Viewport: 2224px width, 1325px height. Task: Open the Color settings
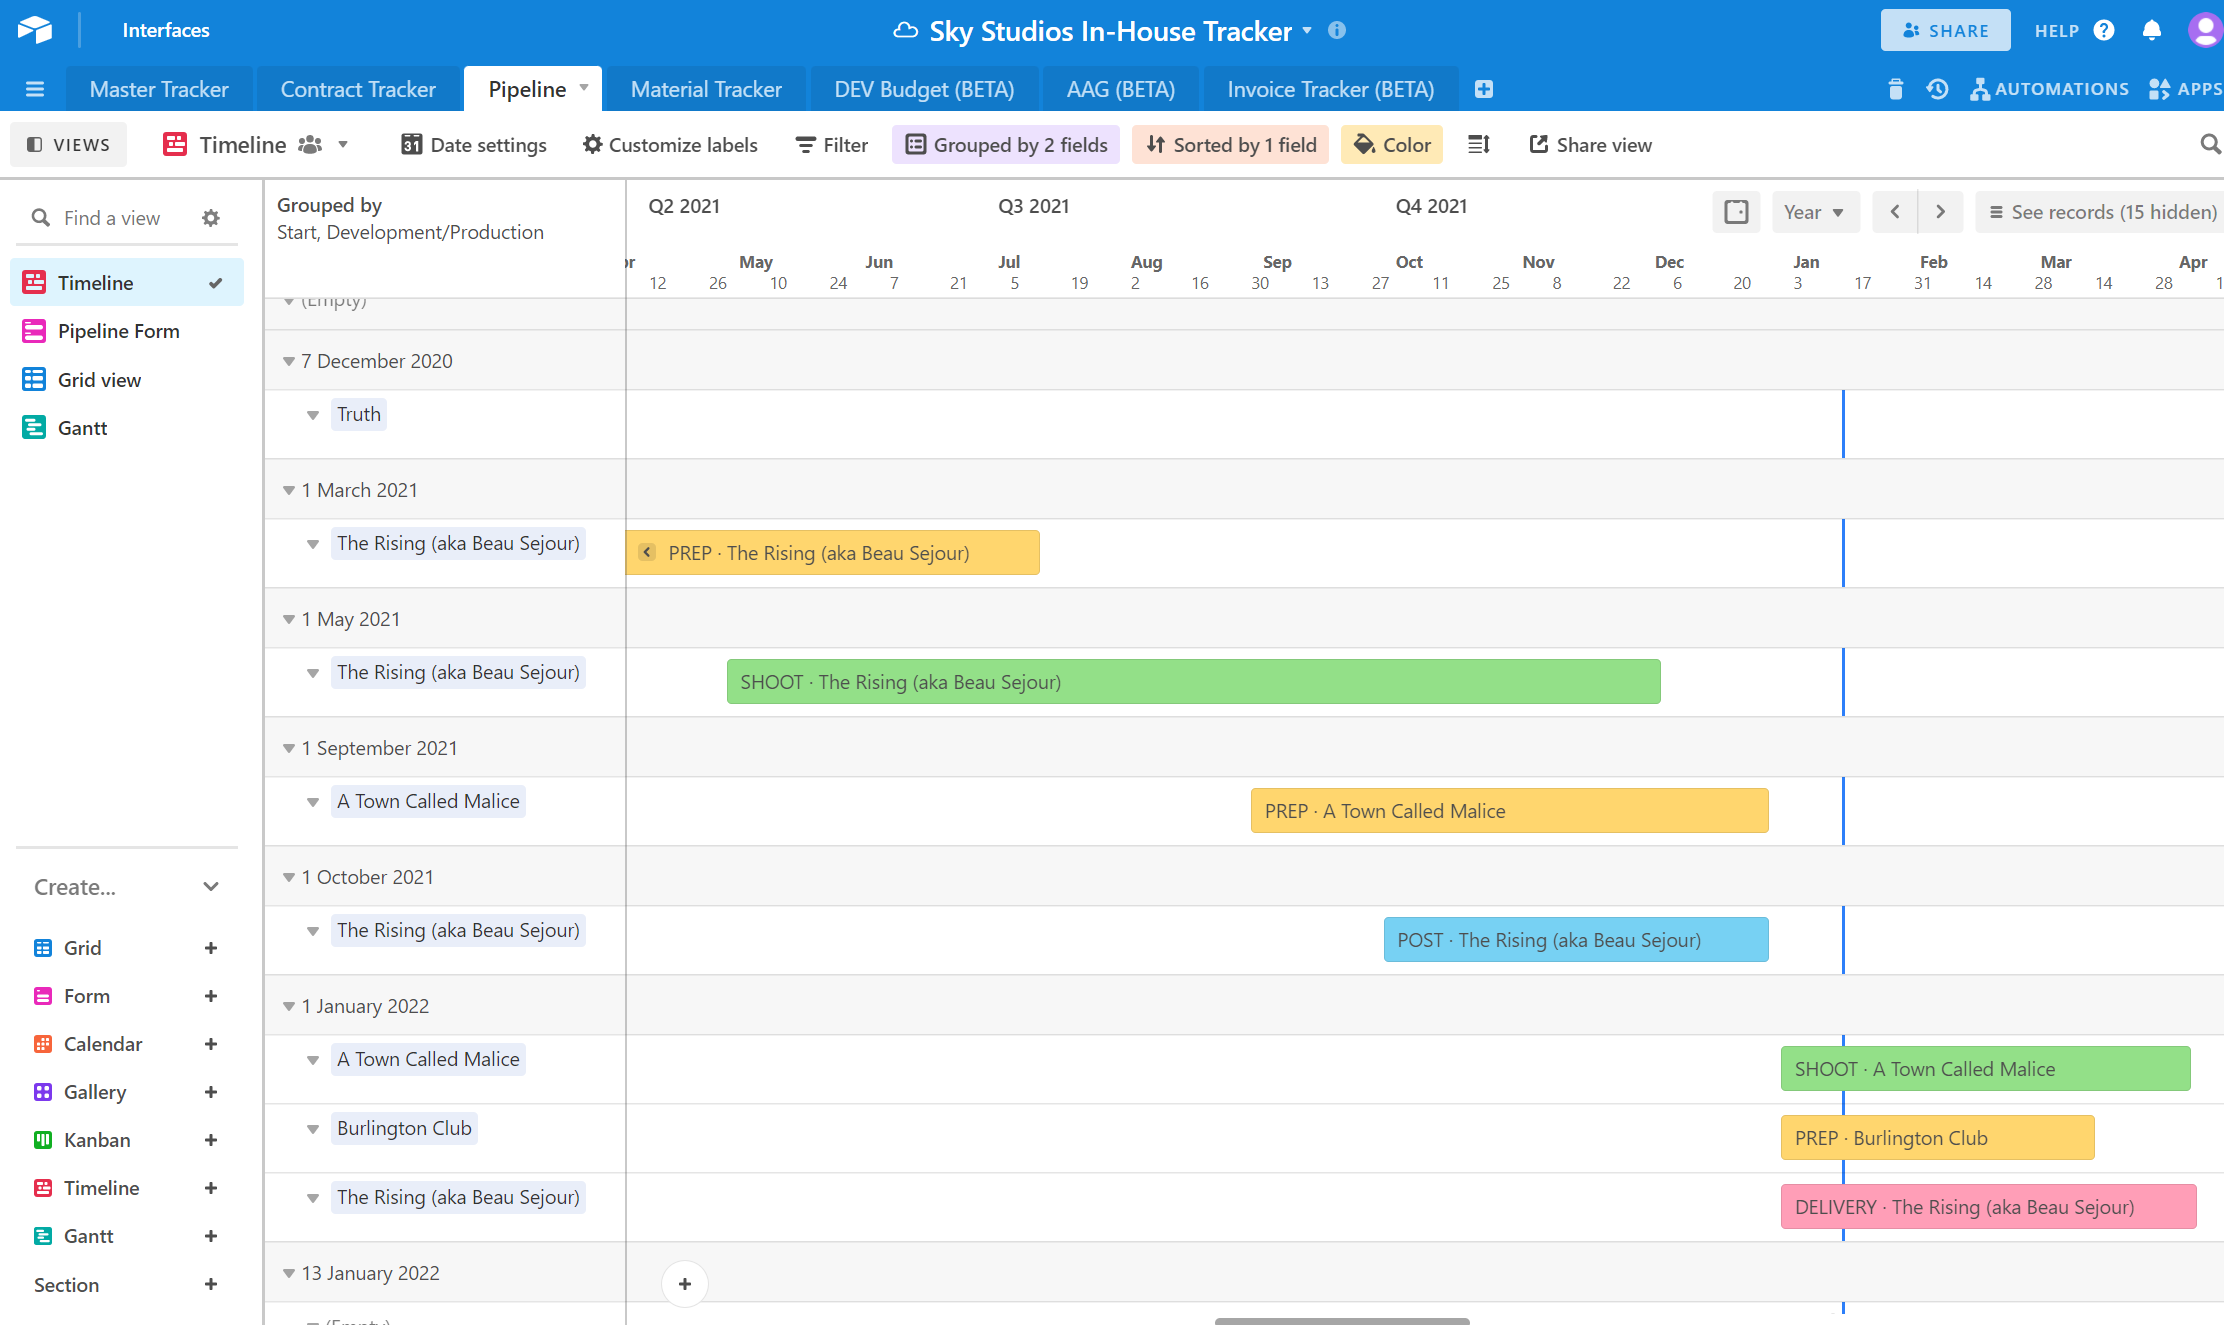[x=1392, y=145]
